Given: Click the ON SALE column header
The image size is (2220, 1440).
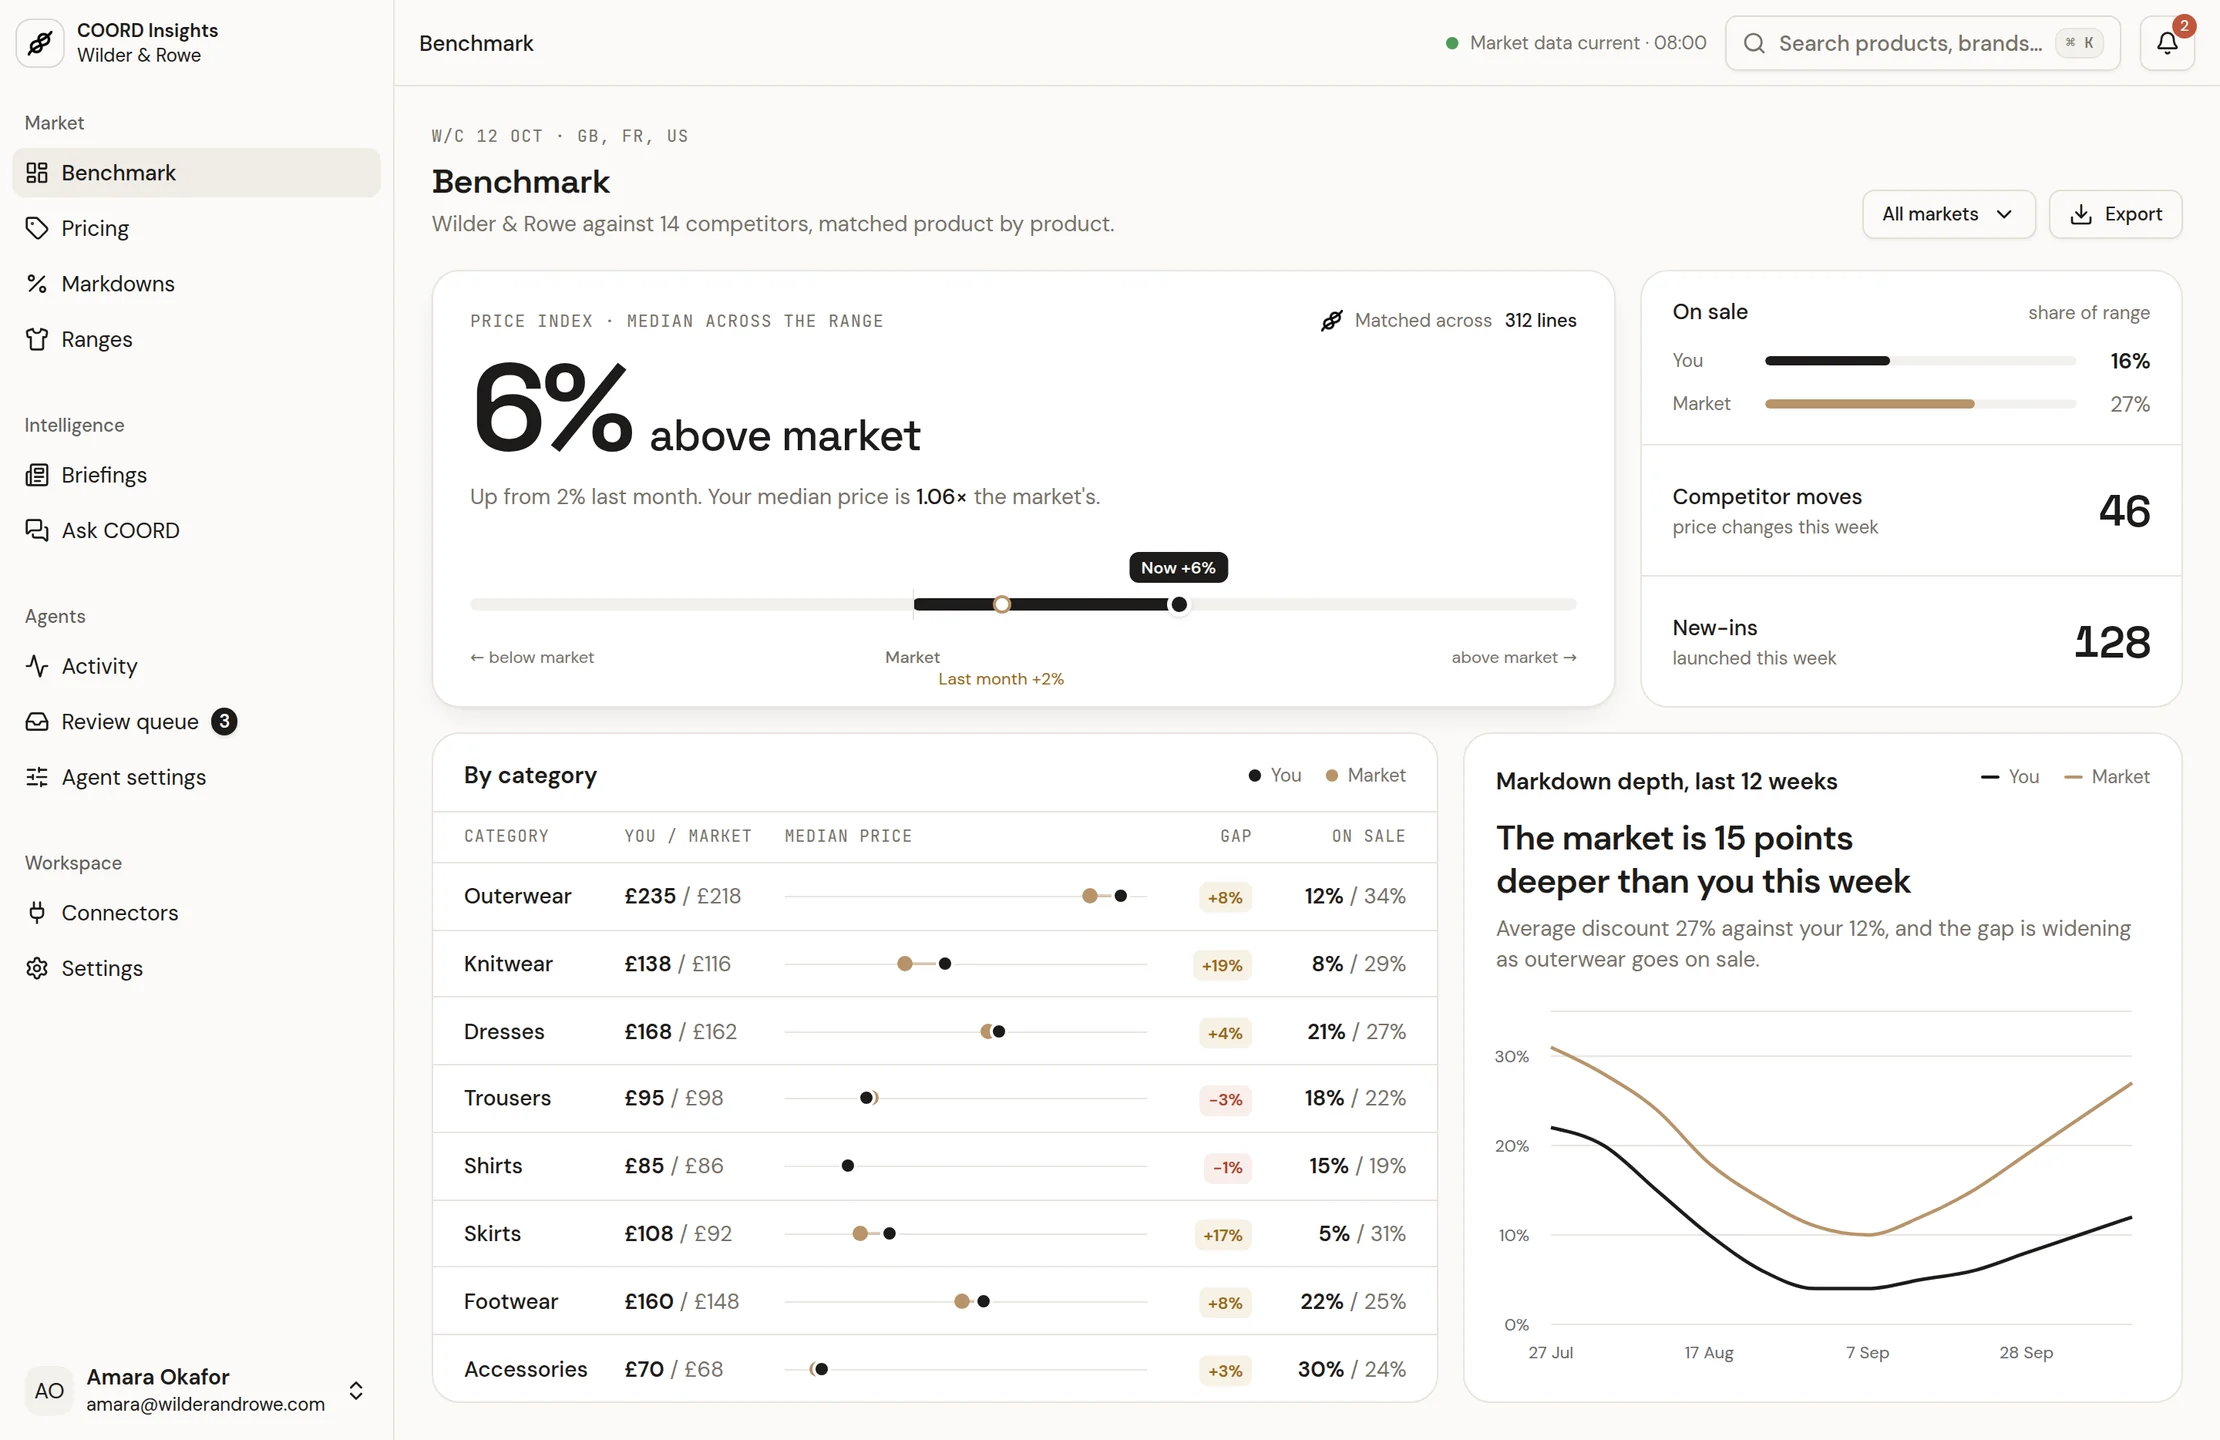Looking at the screenshot, I should click(x=1368, y=836).
